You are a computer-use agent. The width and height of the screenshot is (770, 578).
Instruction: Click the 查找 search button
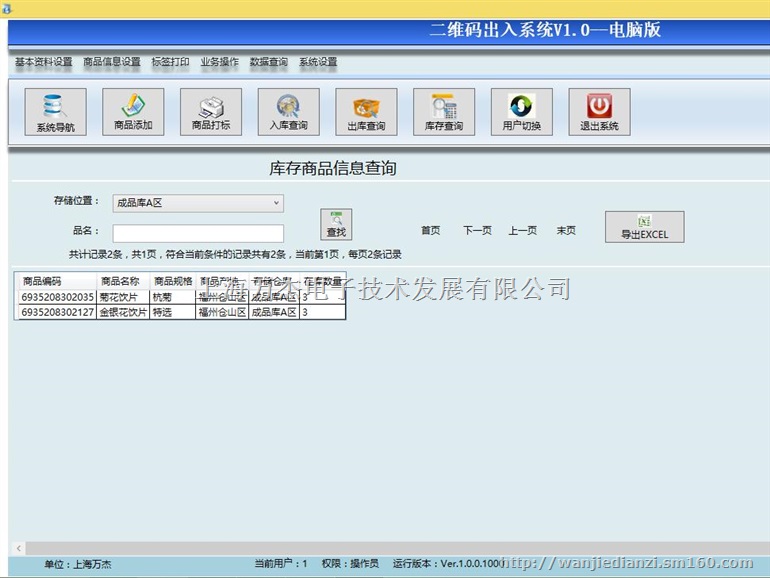[x=336, y=224]
